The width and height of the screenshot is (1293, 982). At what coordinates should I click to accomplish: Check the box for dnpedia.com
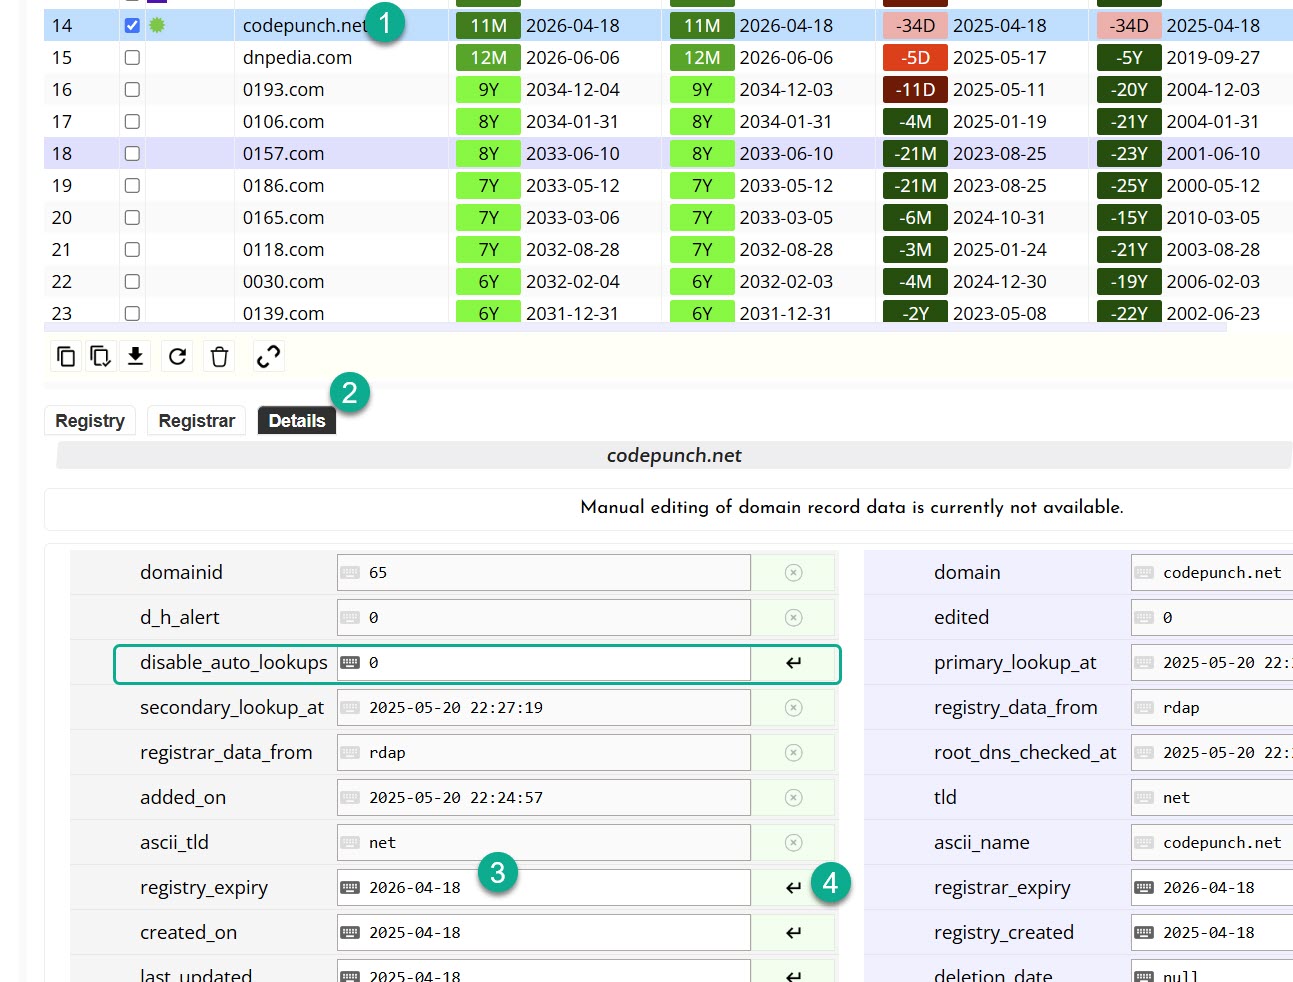[132, 58]
